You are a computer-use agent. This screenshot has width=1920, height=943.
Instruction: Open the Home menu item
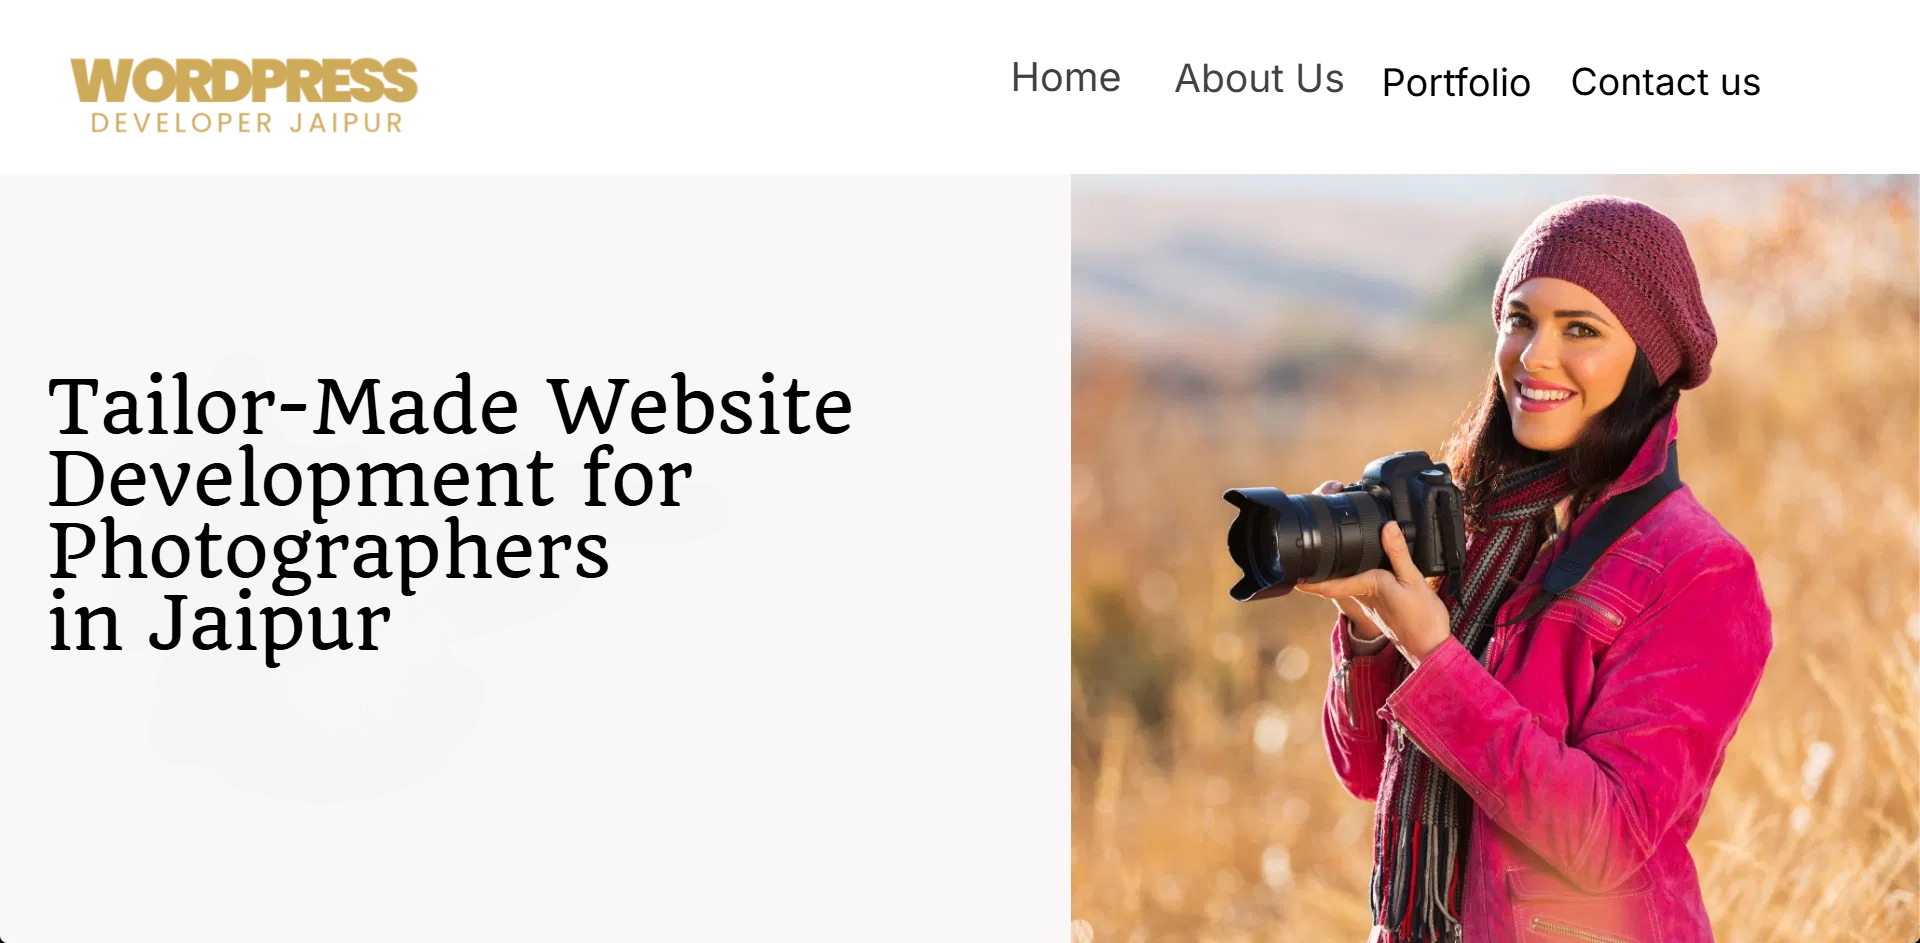click(1065, 78)
